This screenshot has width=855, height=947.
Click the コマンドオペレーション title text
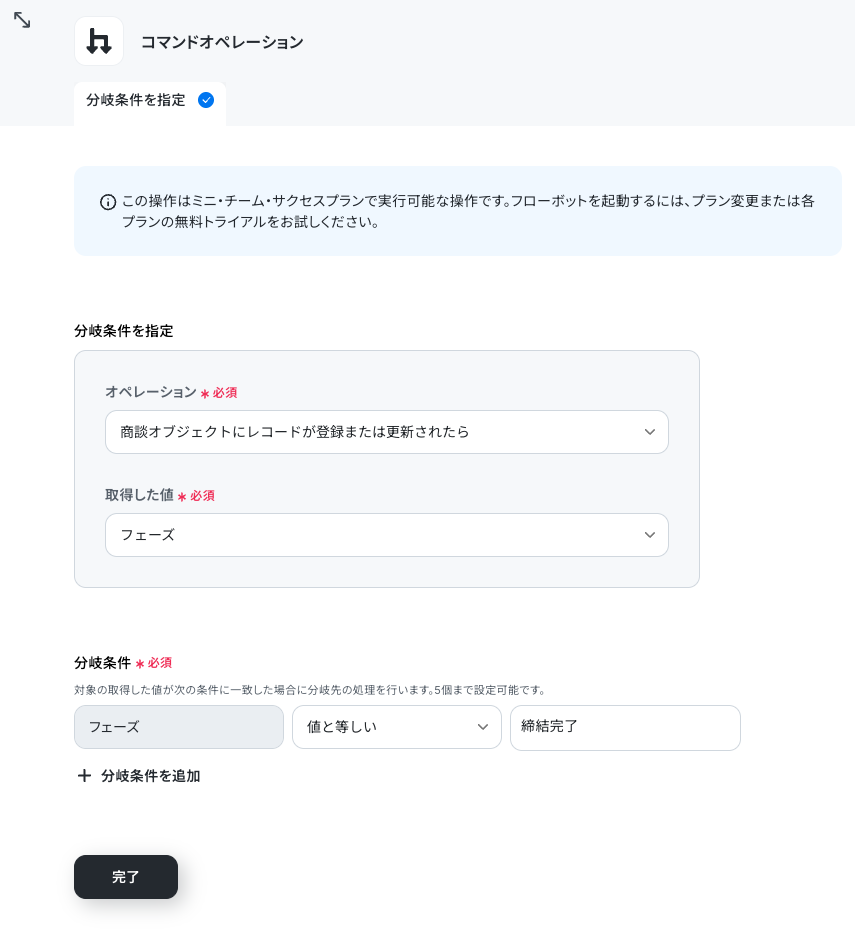pyautogui.click(x=222, y=42)
